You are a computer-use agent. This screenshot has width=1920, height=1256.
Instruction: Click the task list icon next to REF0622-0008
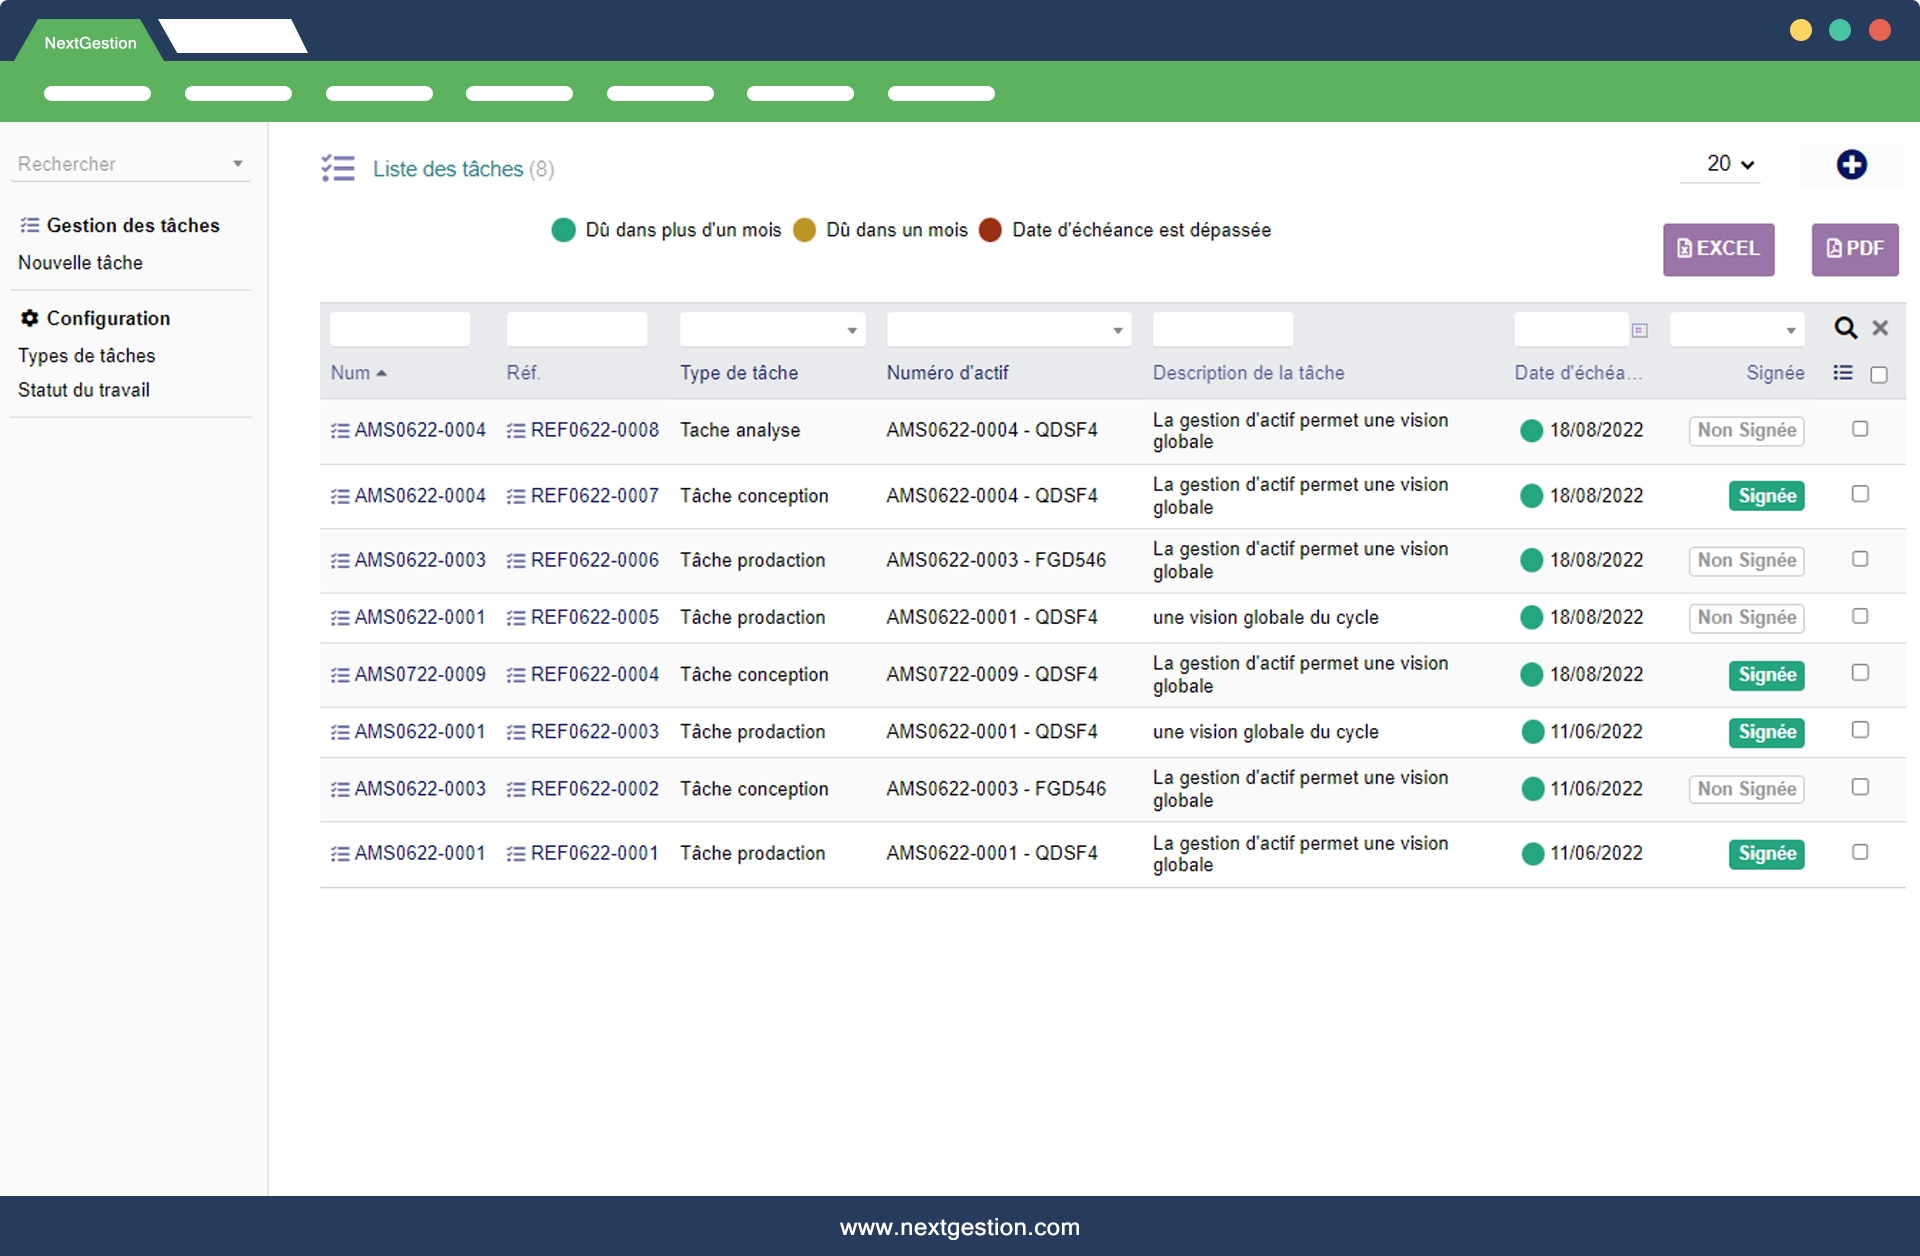pos(516,431)
